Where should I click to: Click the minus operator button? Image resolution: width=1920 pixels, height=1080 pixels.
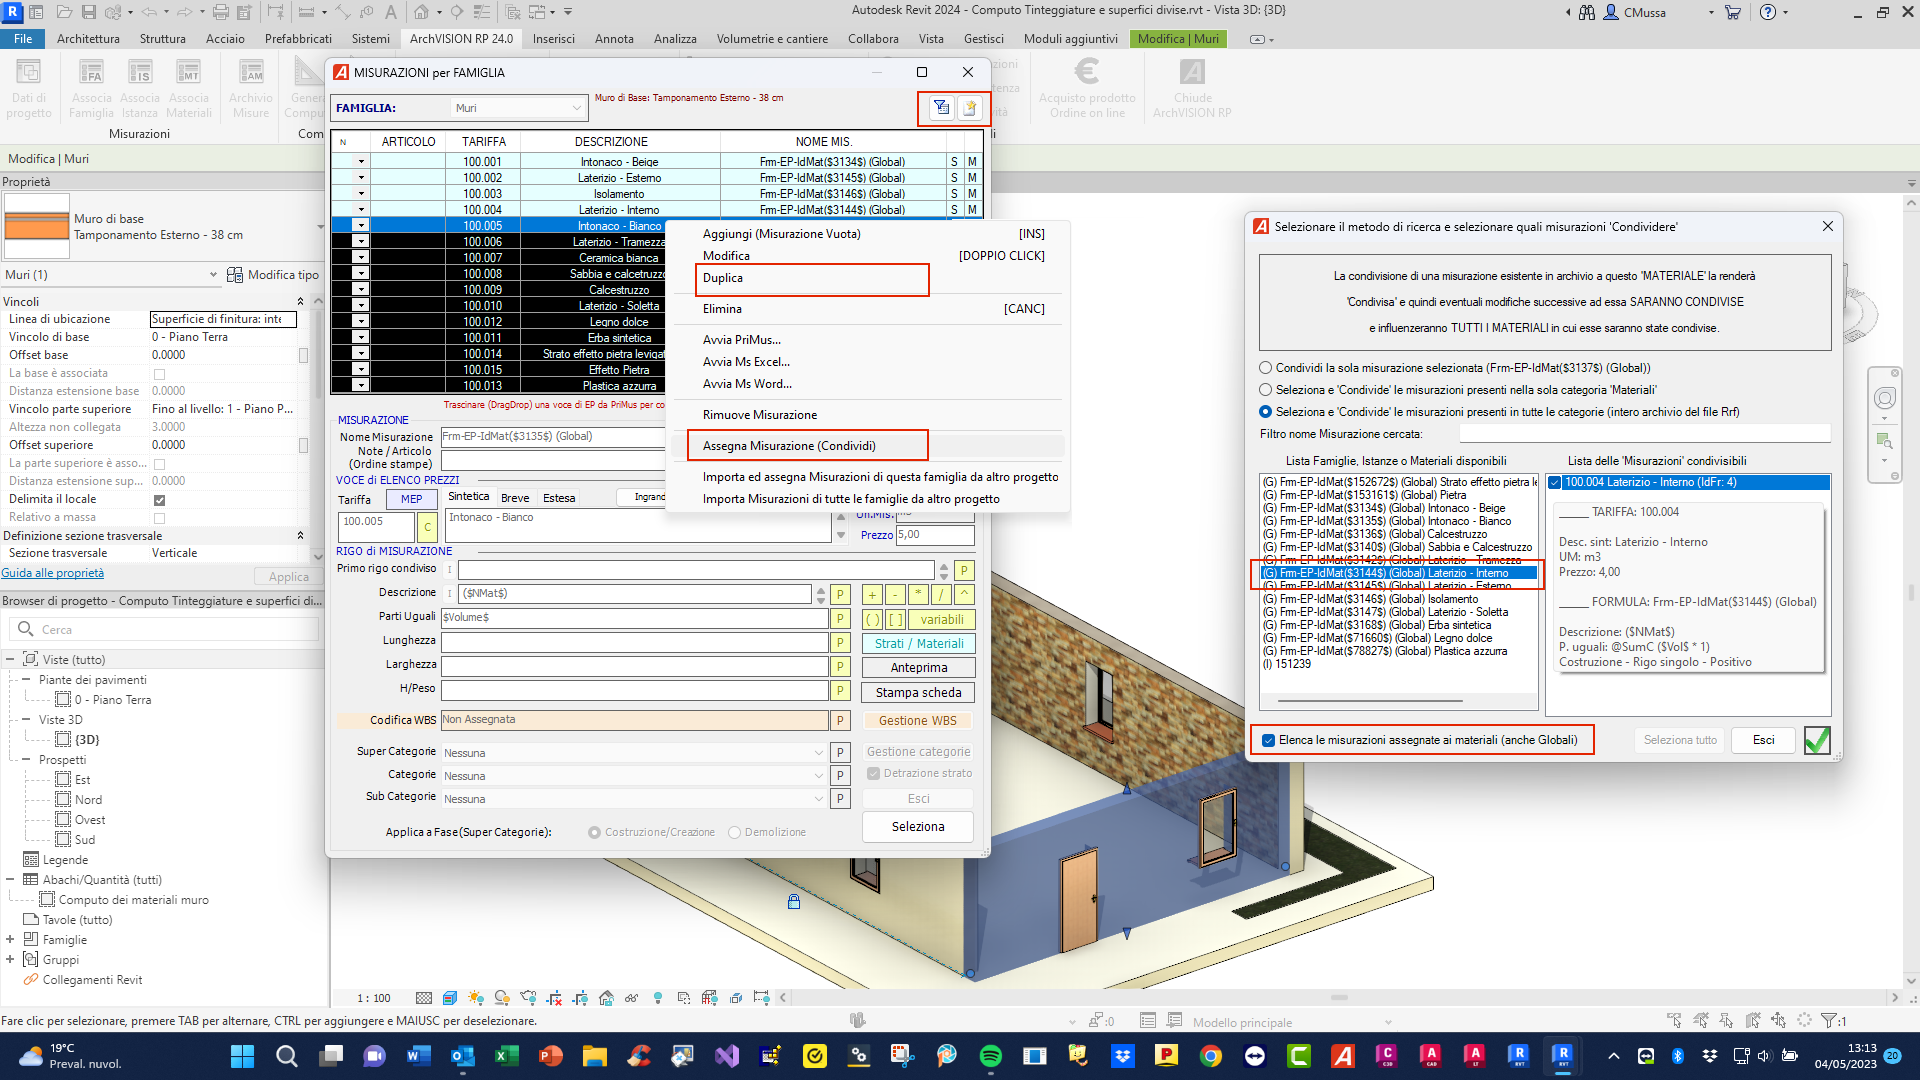click(895, 594)
